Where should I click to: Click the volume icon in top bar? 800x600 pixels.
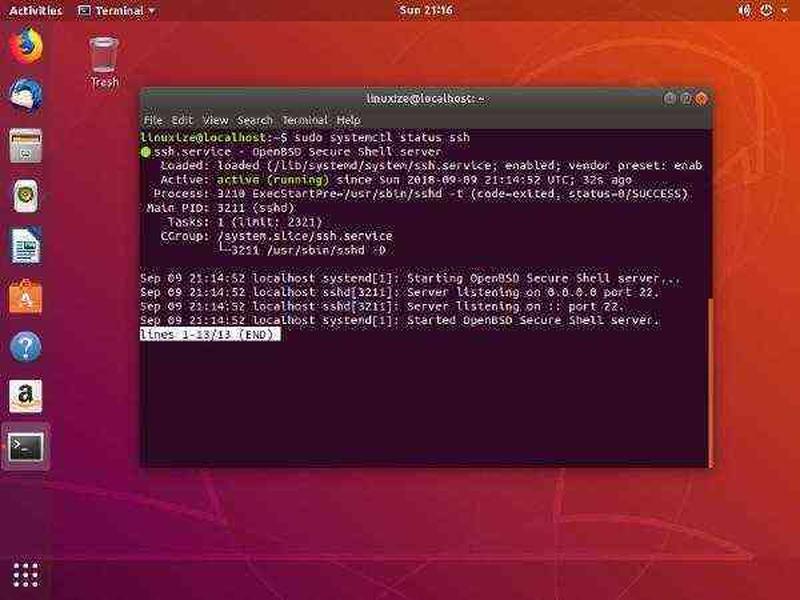[x=744, y=10]
